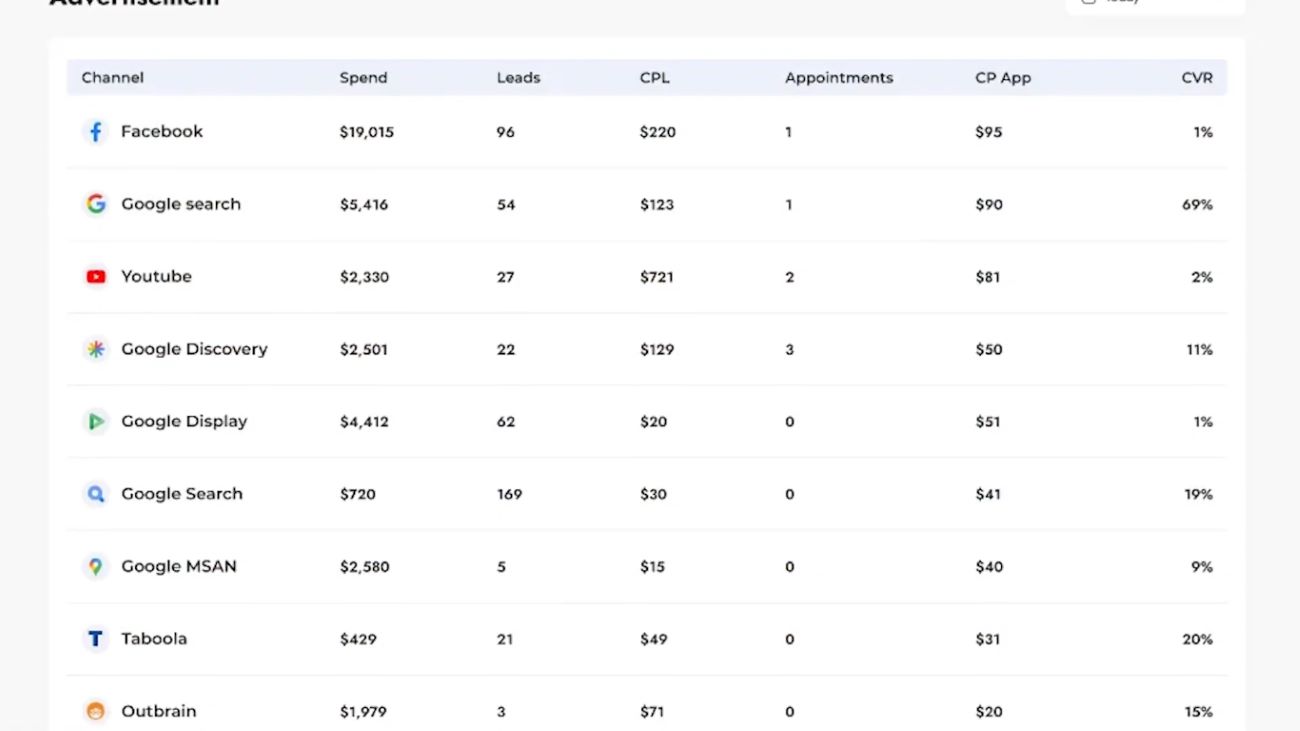Click the Channel column header
This screenshot has height=731, width=1300.
[112, 78]
